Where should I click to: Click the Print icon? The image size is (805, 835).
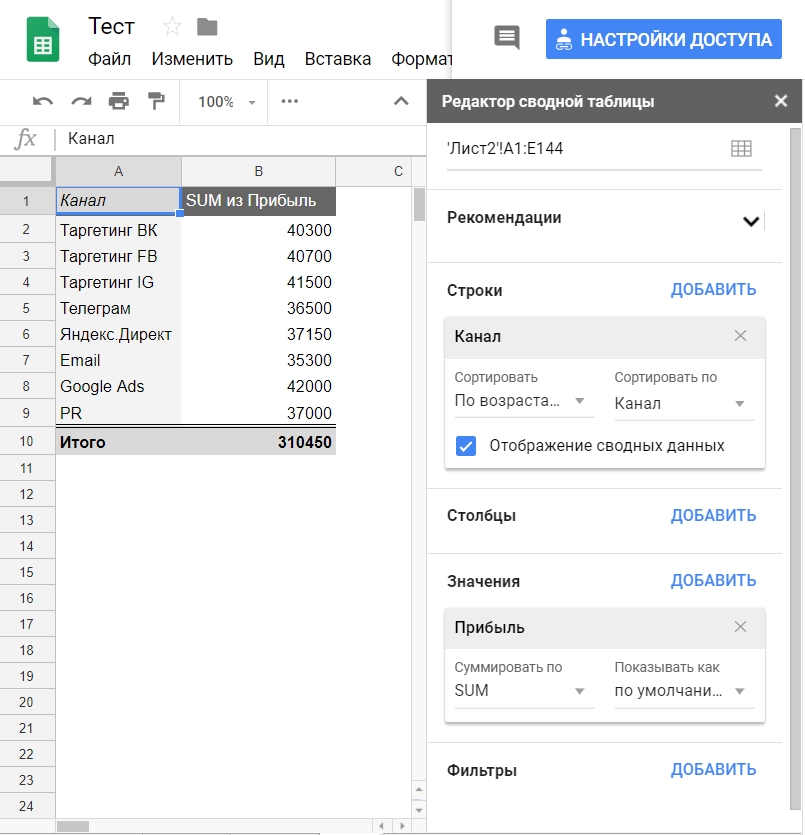click(x=119, y=101)
